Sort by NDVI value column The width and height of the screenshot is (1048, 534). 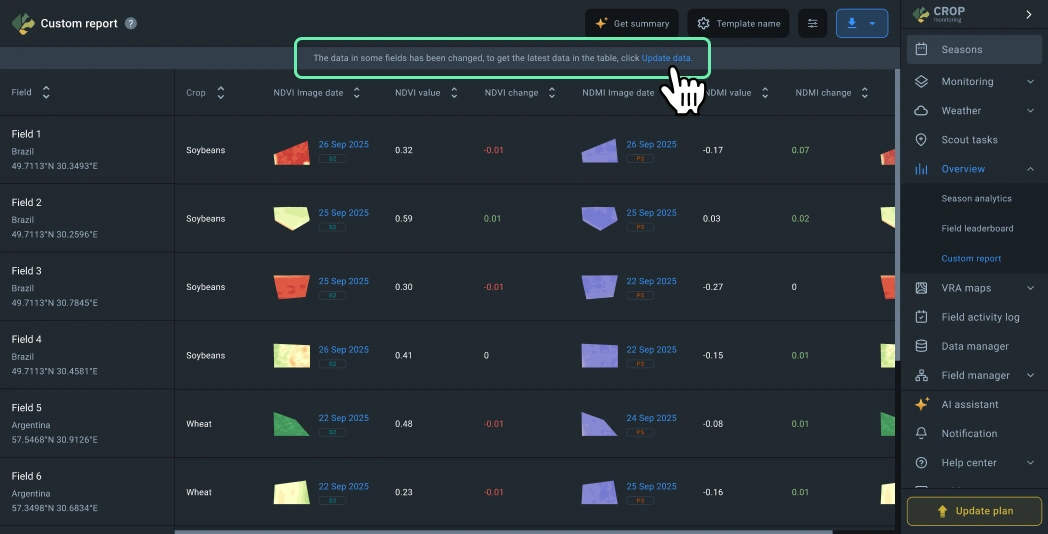(x=454, y=93)
